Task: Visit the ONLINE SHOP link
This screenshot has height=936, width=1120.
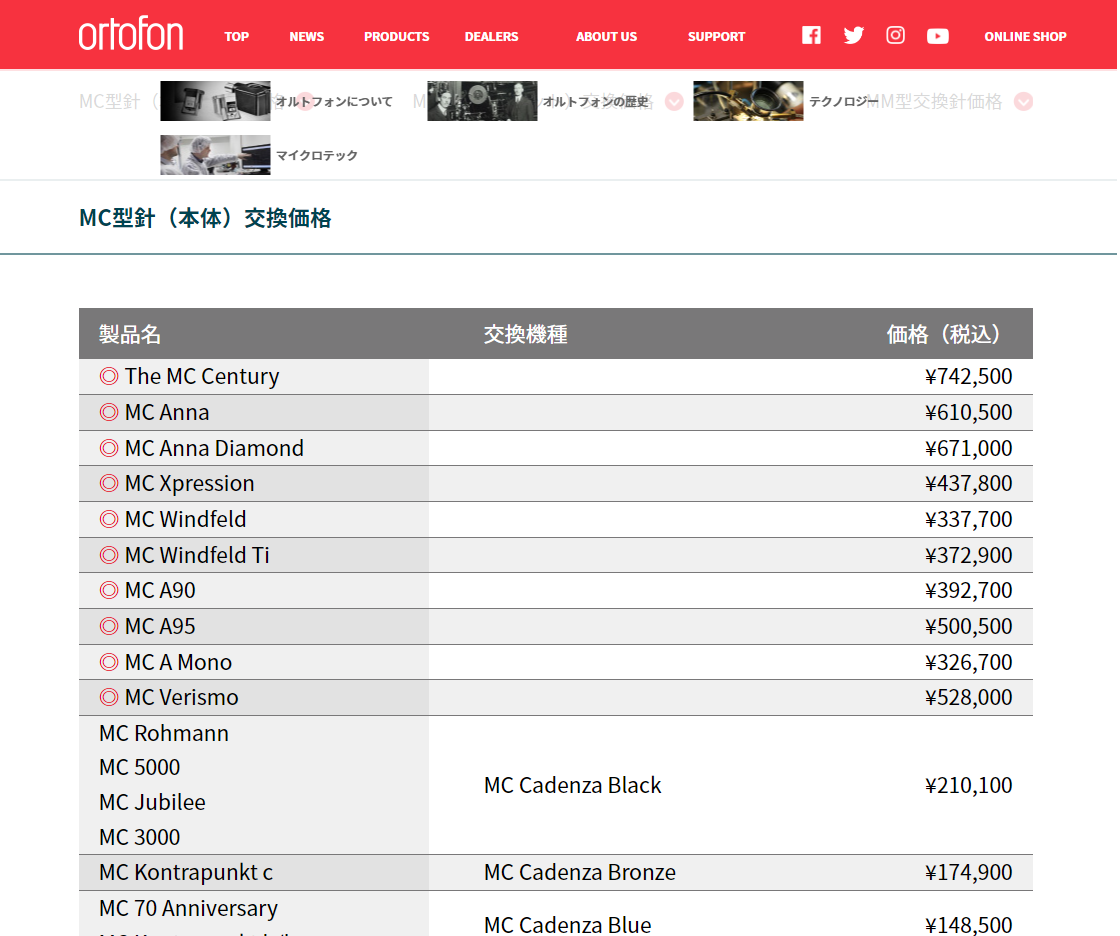Action: [x=1025, y=36]
